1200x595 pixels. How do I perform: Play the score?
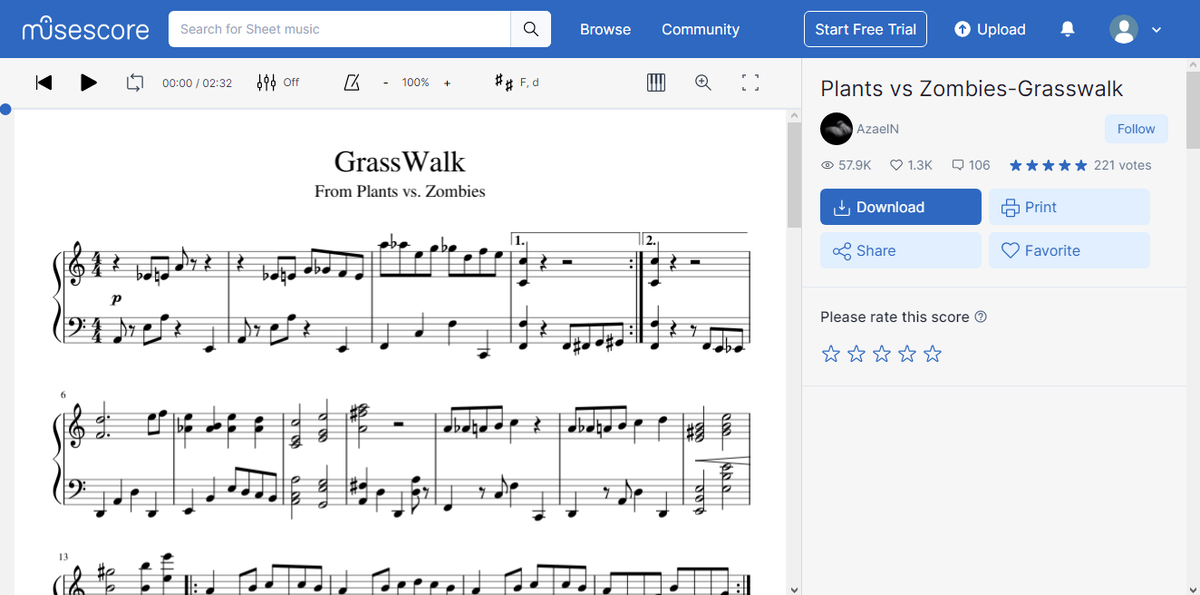89,82
